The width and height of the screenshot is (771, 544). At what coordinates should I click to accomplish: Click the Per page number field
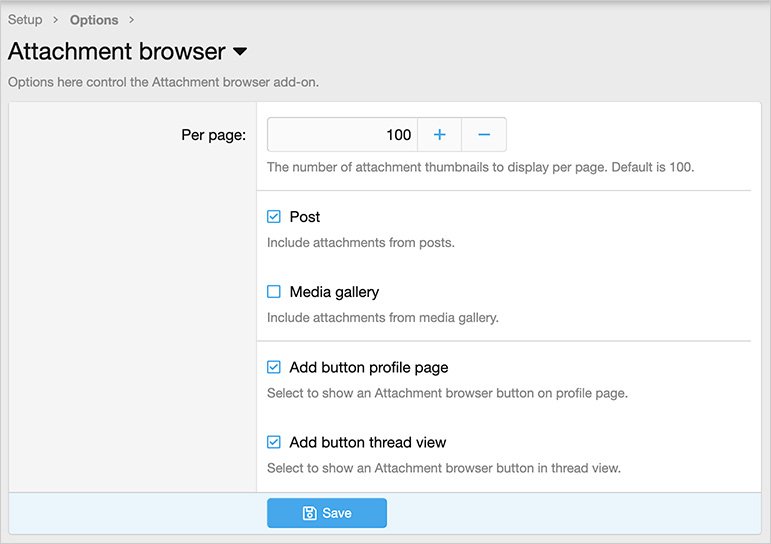point(342,135)
